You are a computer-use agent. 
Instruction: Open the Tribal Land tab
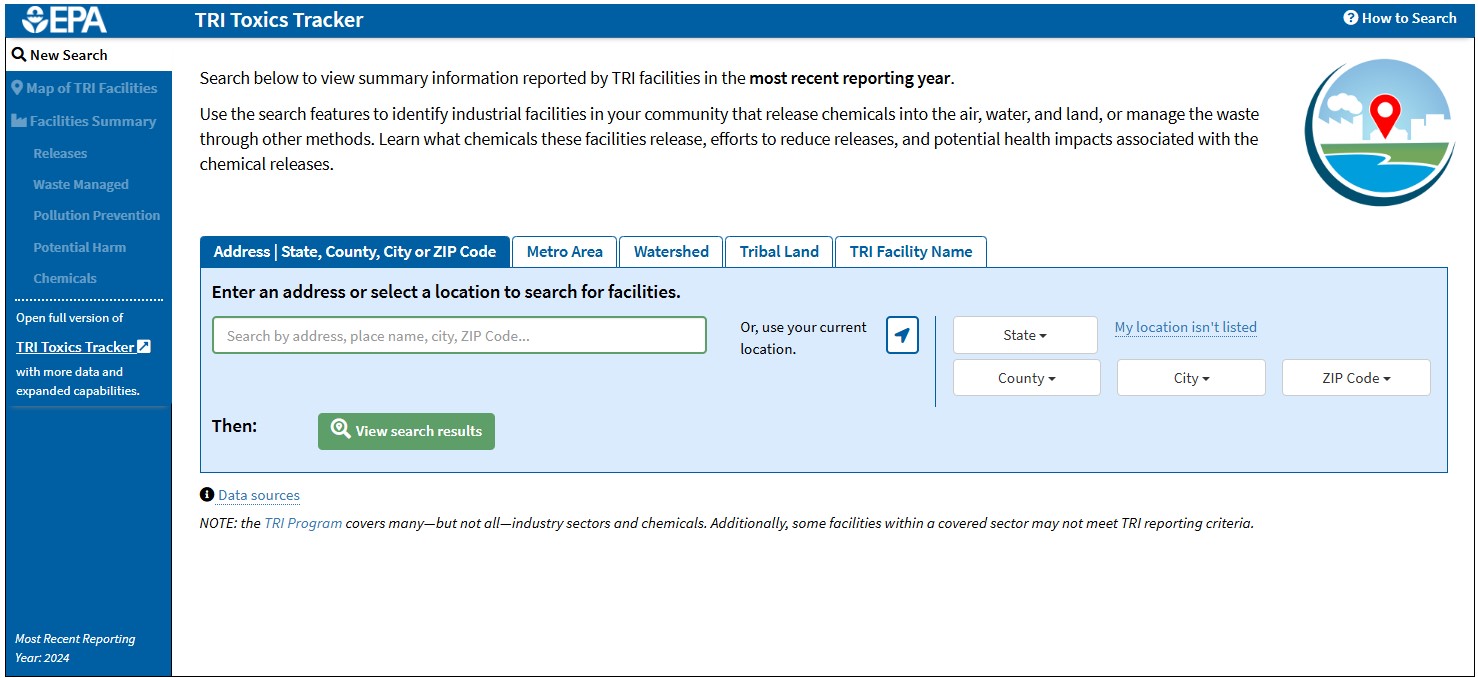[778, 251]
